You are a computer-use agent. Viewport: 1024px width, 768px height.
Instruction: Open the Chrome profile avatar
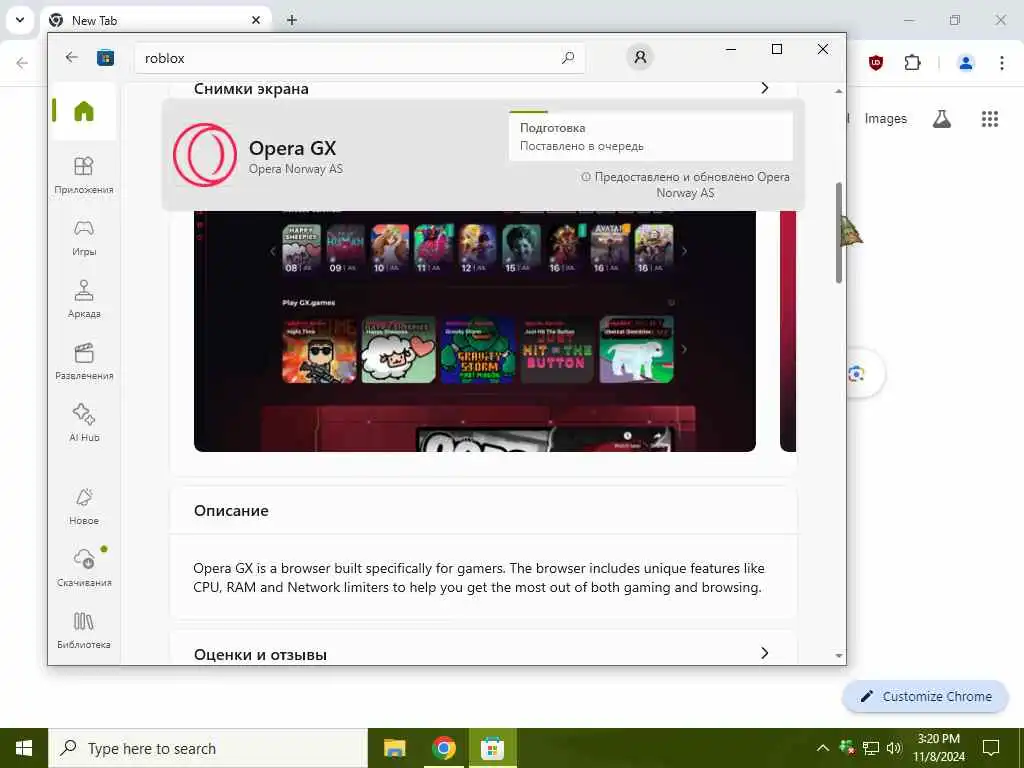point(966,63)
